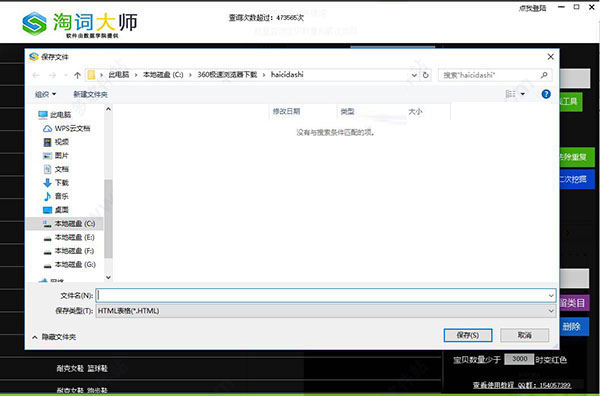This screenshot has width=600, height=396.
Task: Open the help question mark icon
Action: click(x=546, y=94)
